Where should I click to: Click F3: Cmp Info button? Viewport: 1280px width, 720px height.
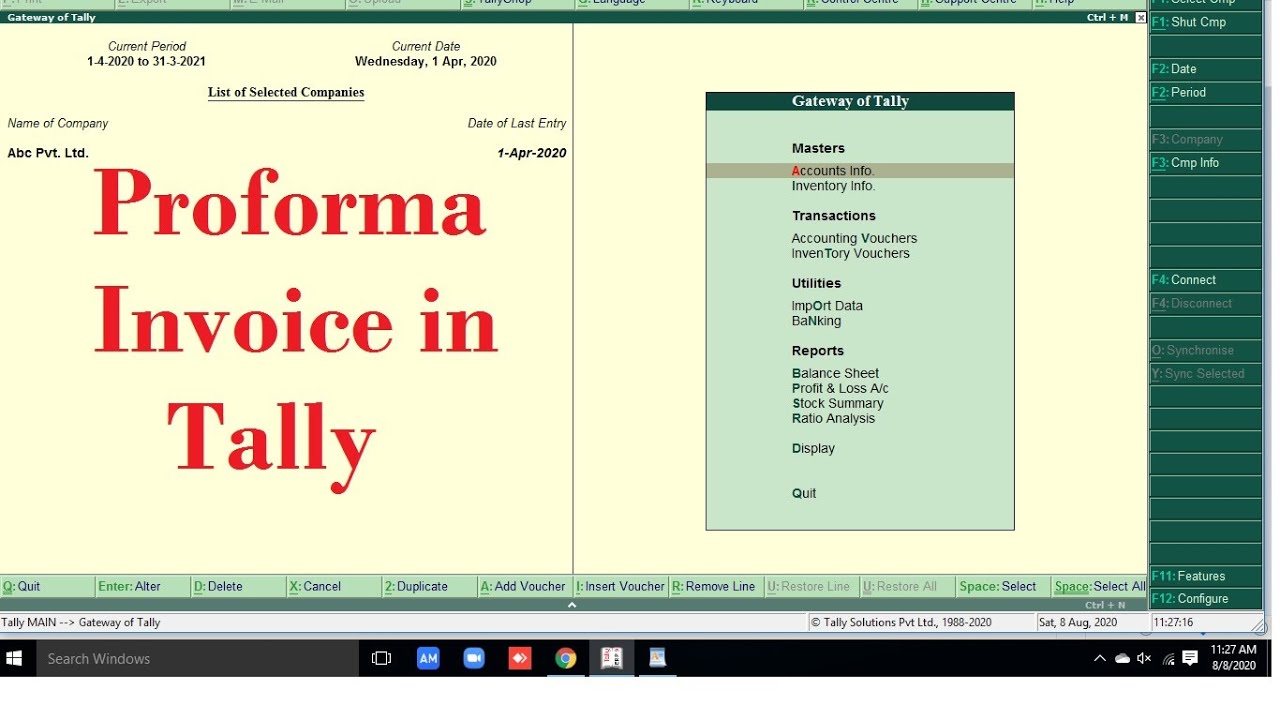pos(1205,162)
